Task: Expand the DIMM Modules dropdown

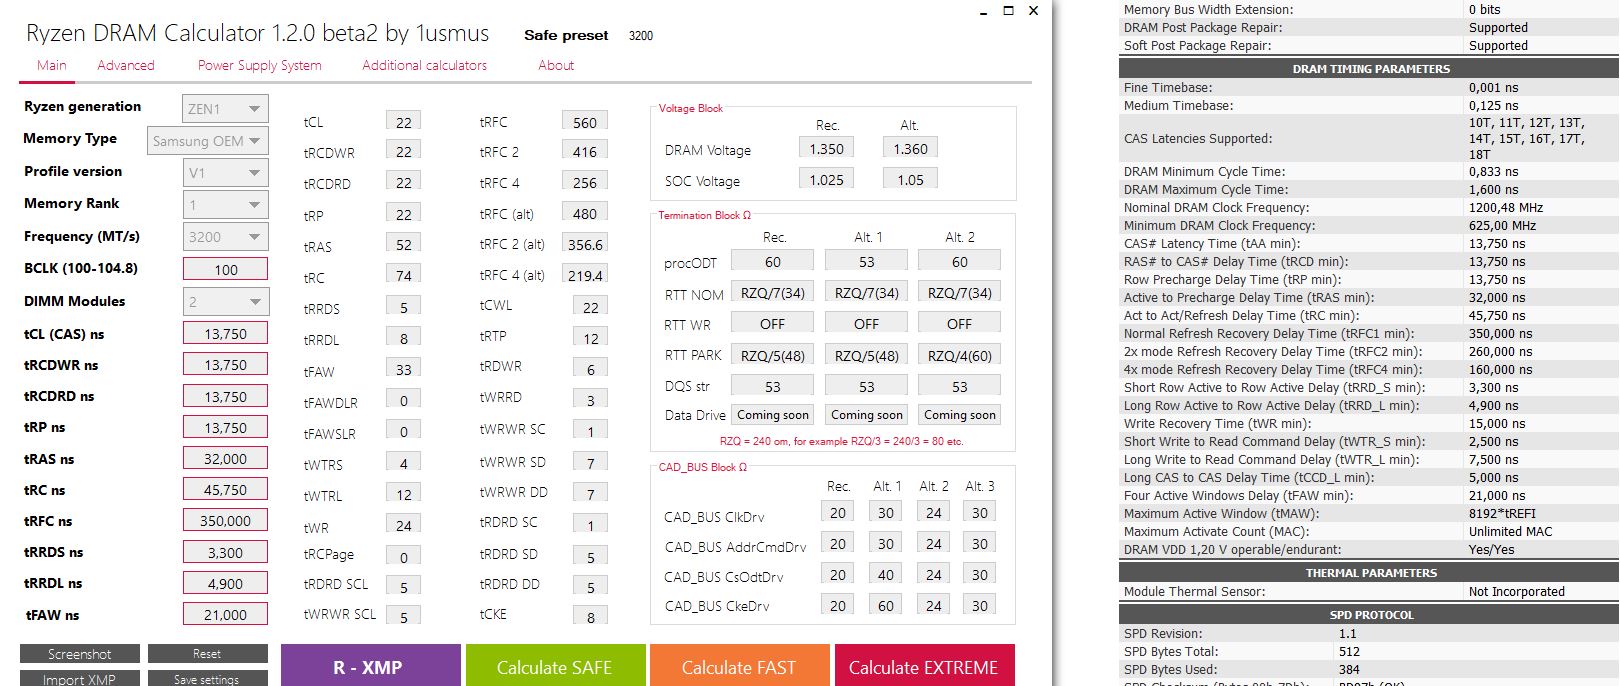Action: pos(225,300)
